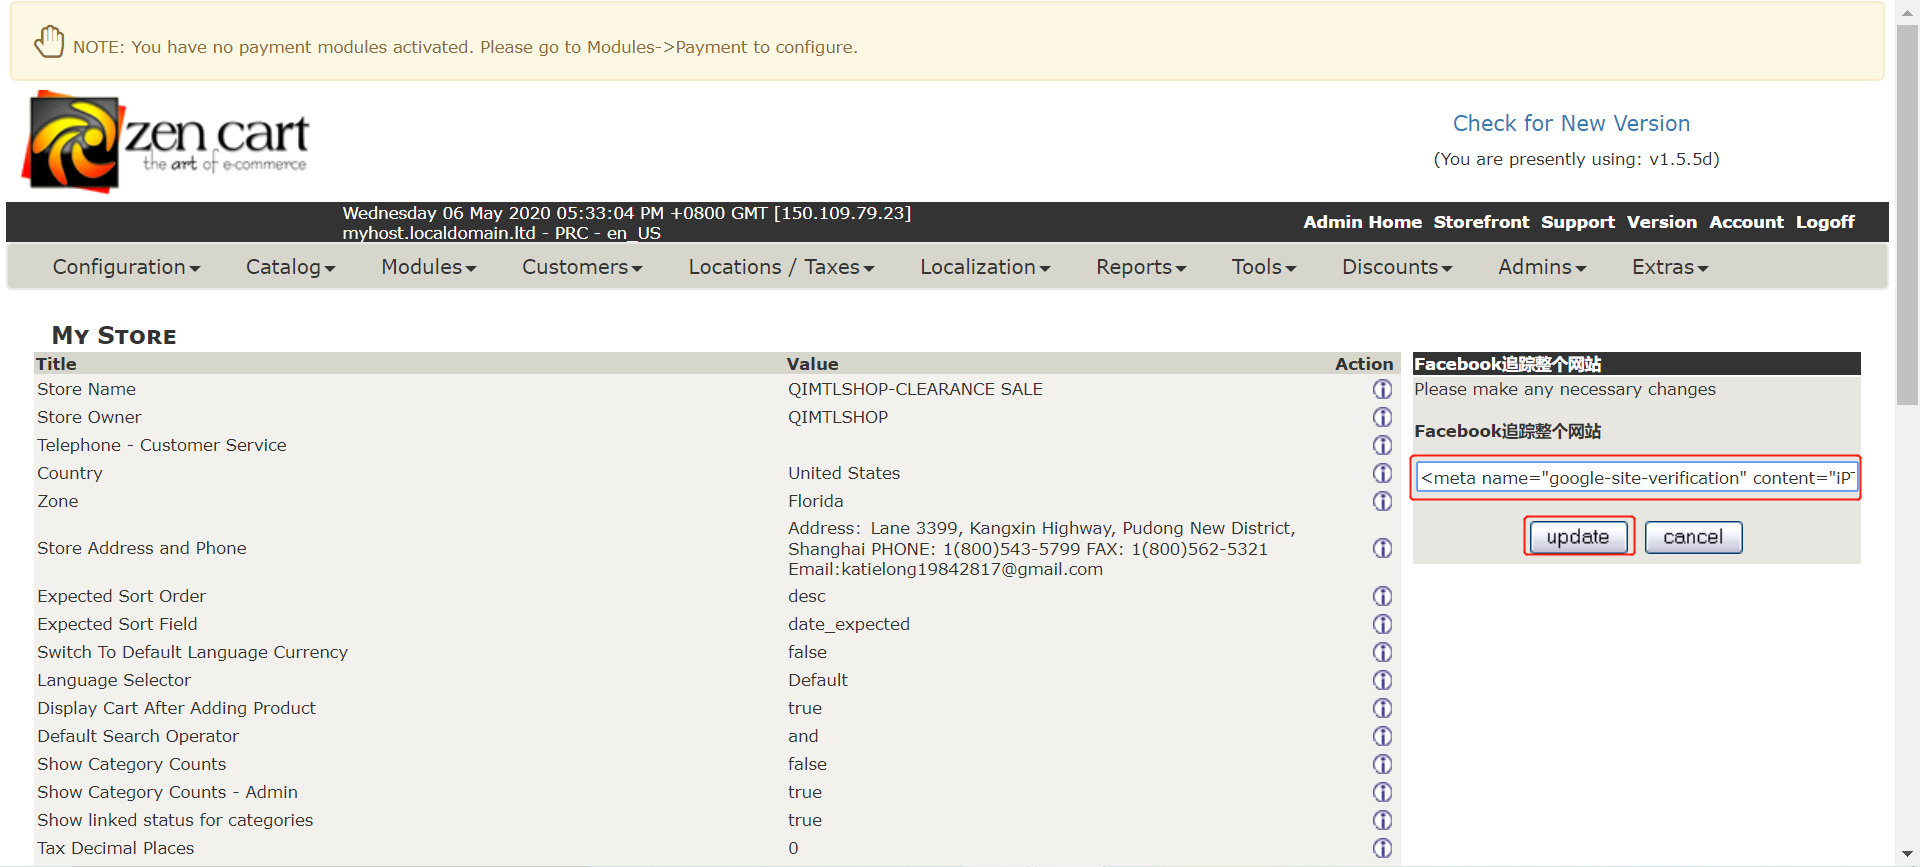
Task: Open the Configuration dropdown menu
Action: tap(127, 267)
